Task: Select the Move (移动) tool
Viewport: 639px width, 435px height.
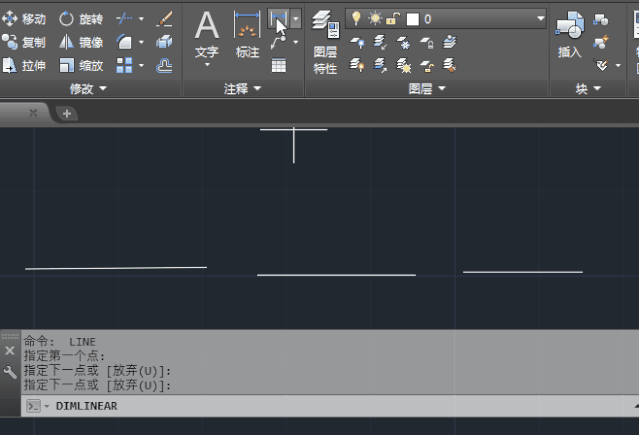Action: point(24,19)
